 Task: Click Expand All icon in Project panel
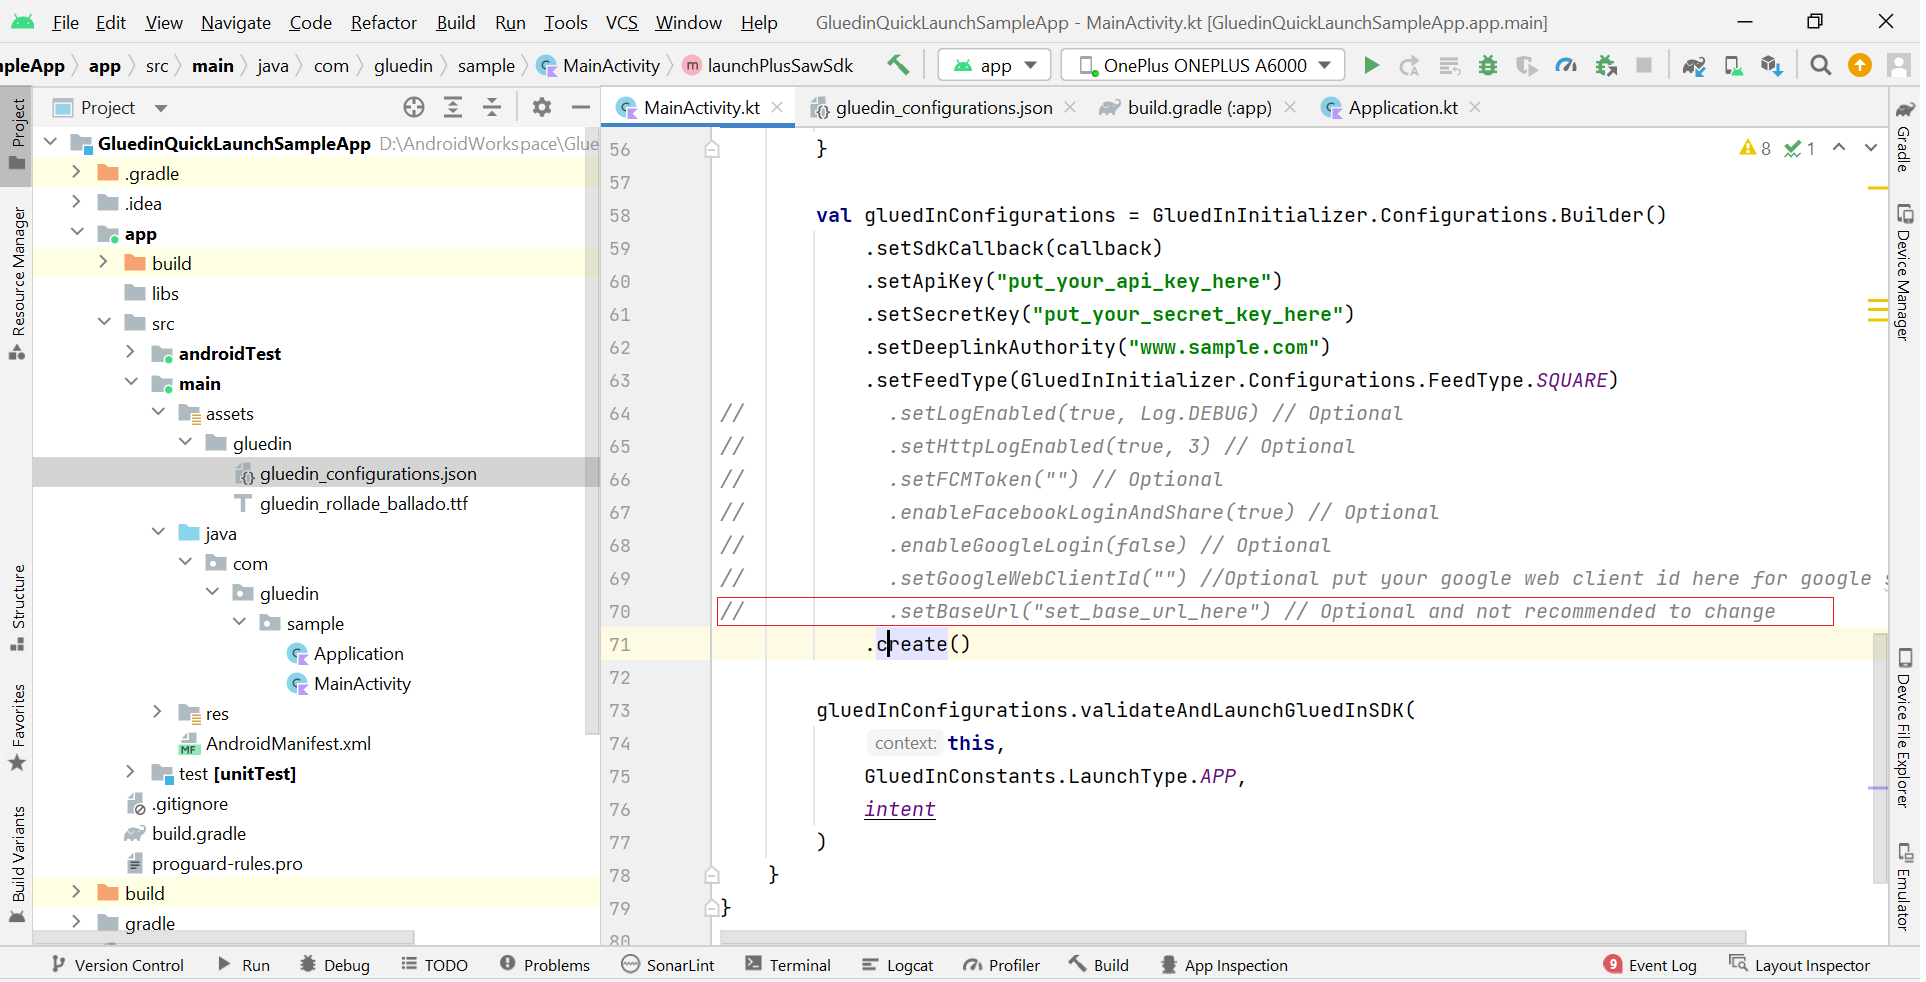453,107
